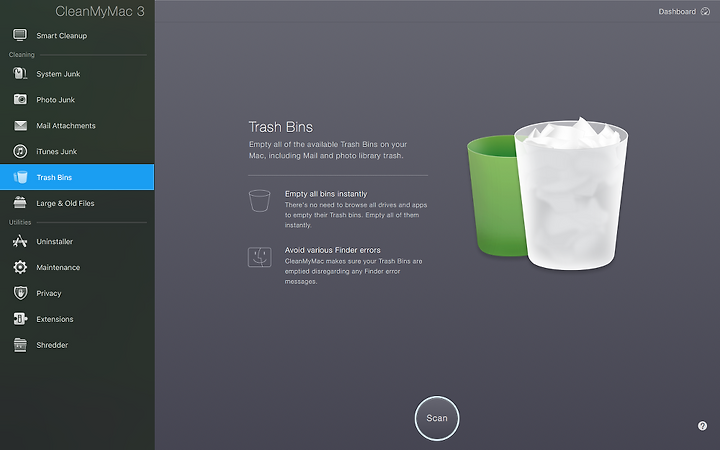Select Trash Bins label in sidebar

point(54,177)
